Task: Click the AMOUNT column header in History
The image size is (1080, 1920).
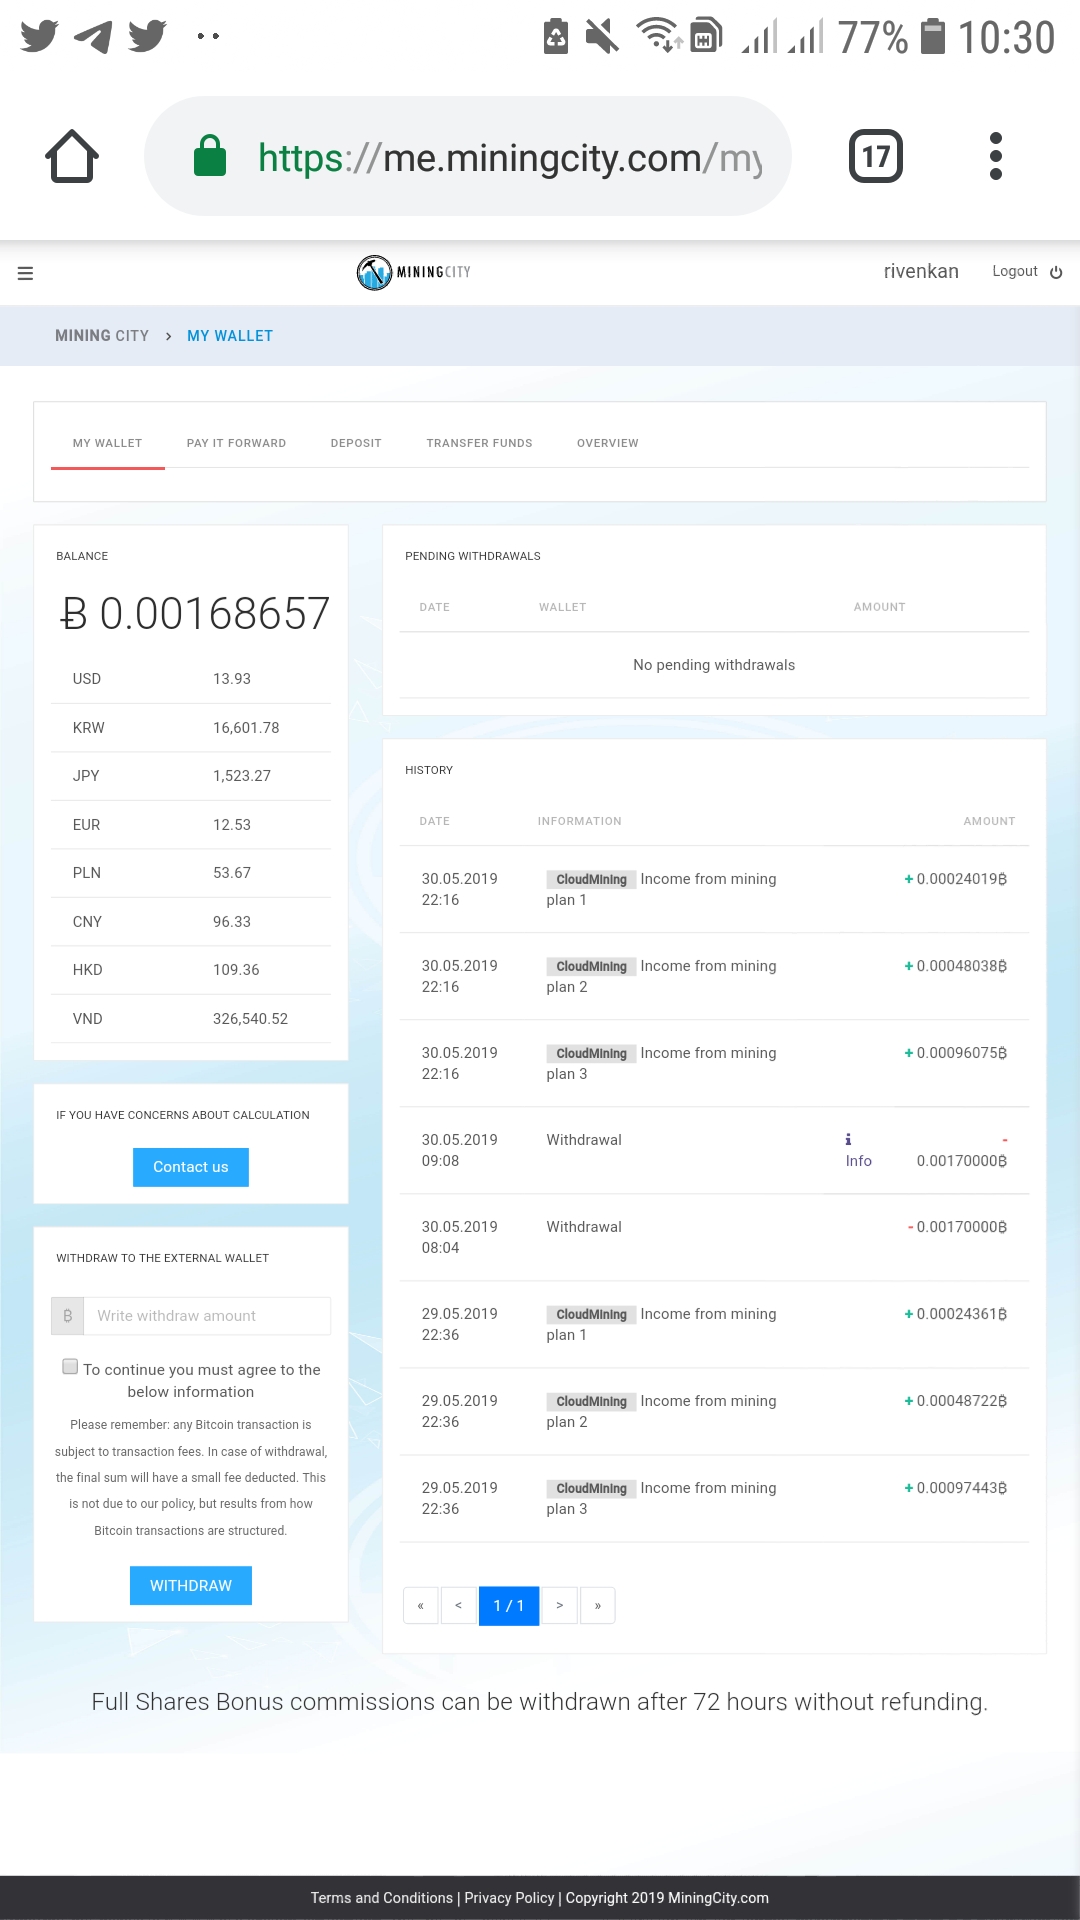Action: coord(989,821)
